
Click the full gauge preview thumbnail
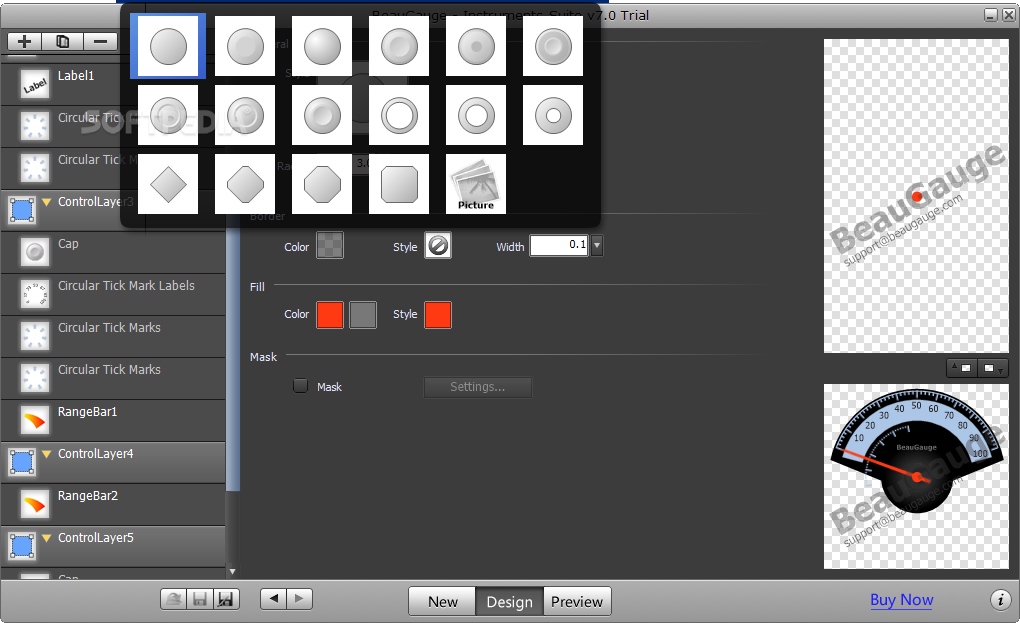[916, 476]
